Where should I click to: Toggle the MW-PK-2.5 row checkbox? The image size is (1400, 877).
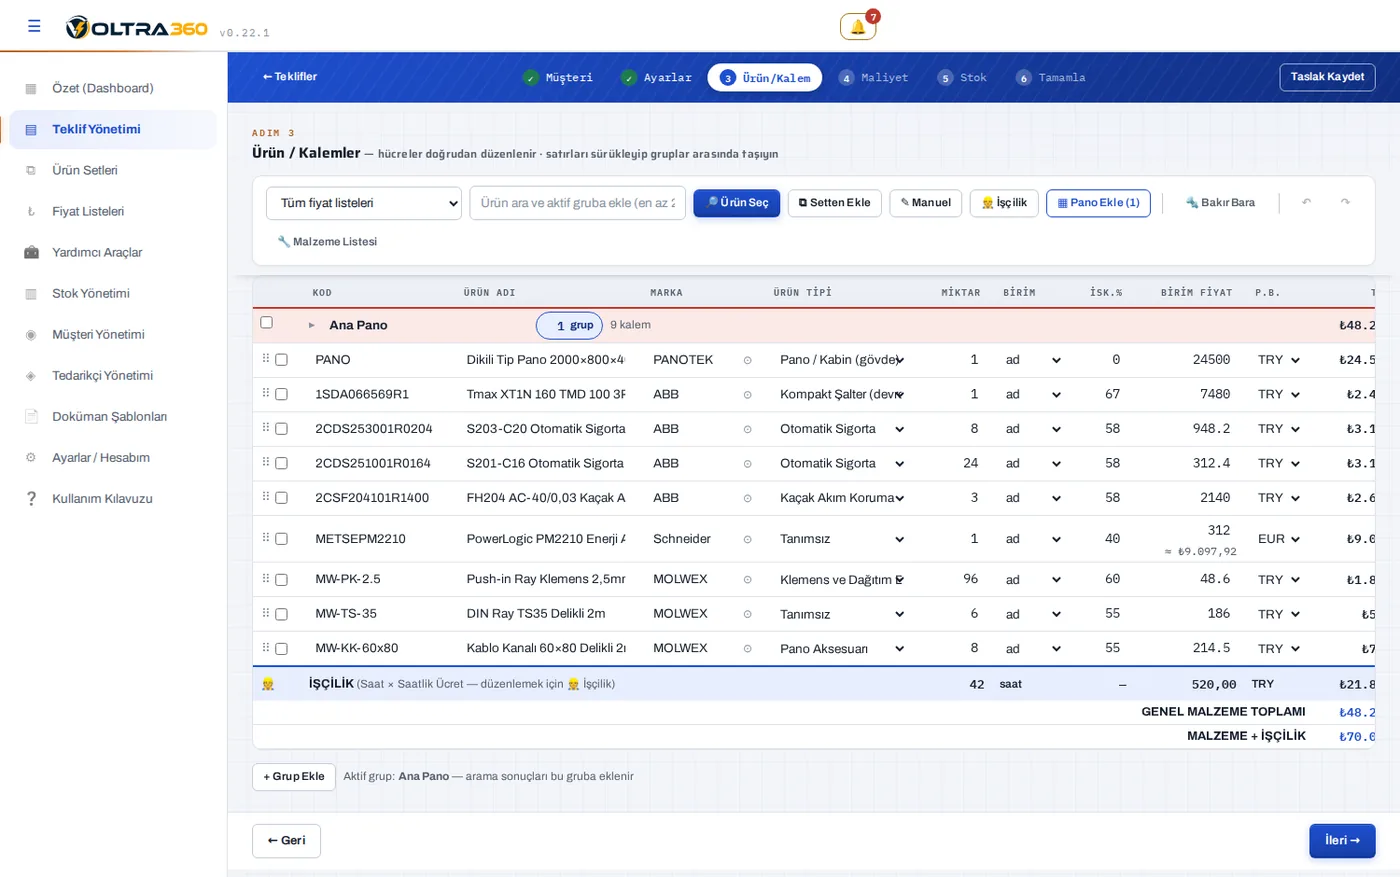(281, 580)
